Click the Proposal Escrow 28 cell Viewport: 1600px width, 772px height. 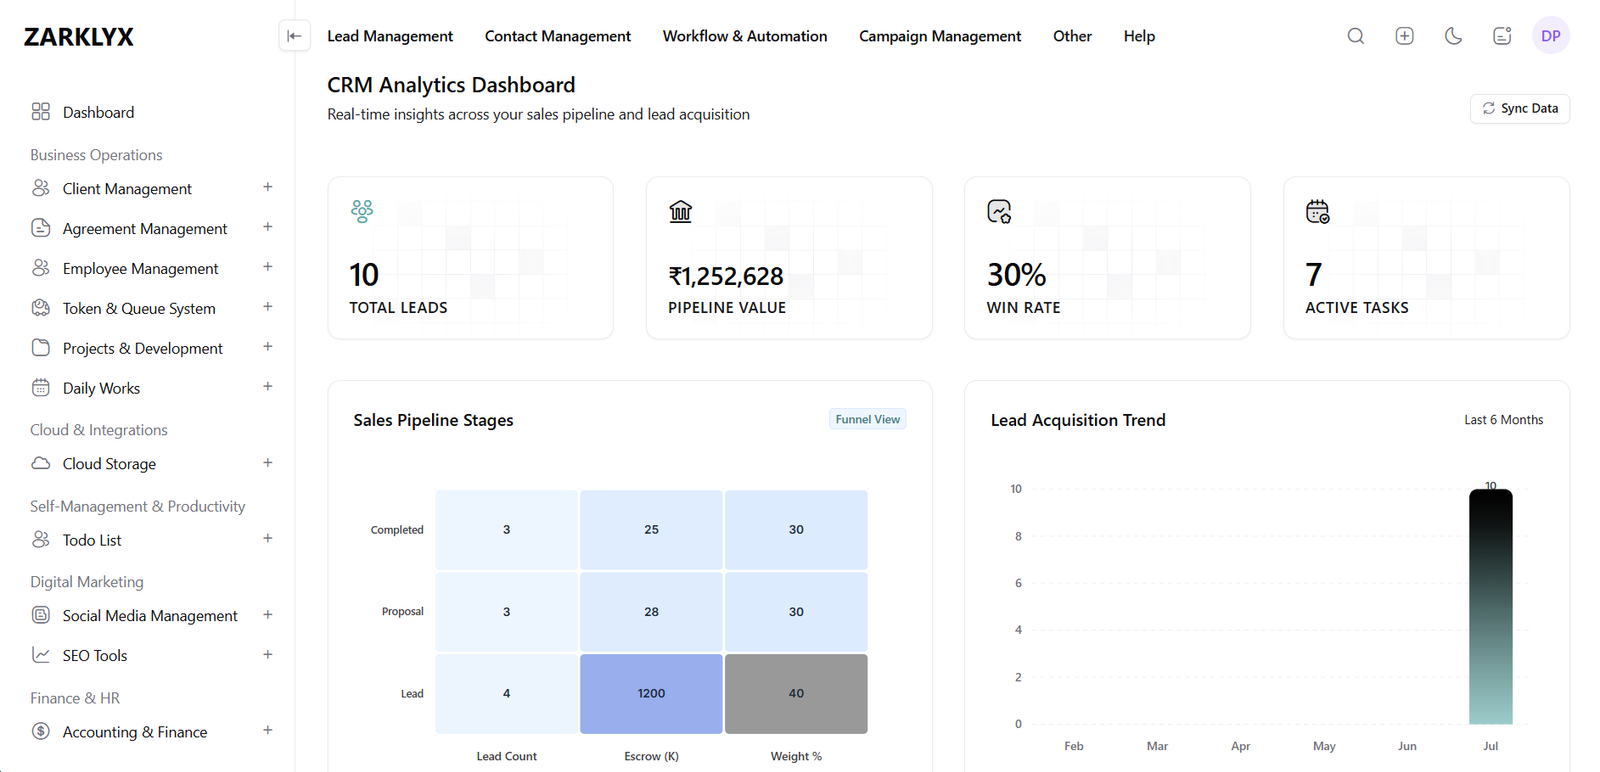(x=651, y=611)
